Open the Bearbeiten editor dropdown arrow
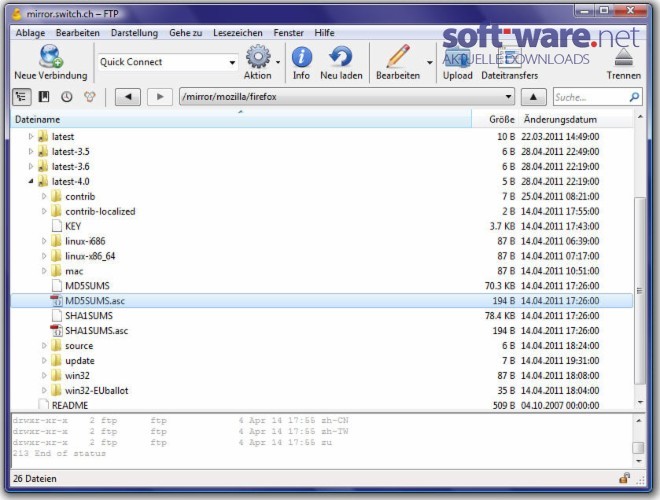 pos(430,63)
